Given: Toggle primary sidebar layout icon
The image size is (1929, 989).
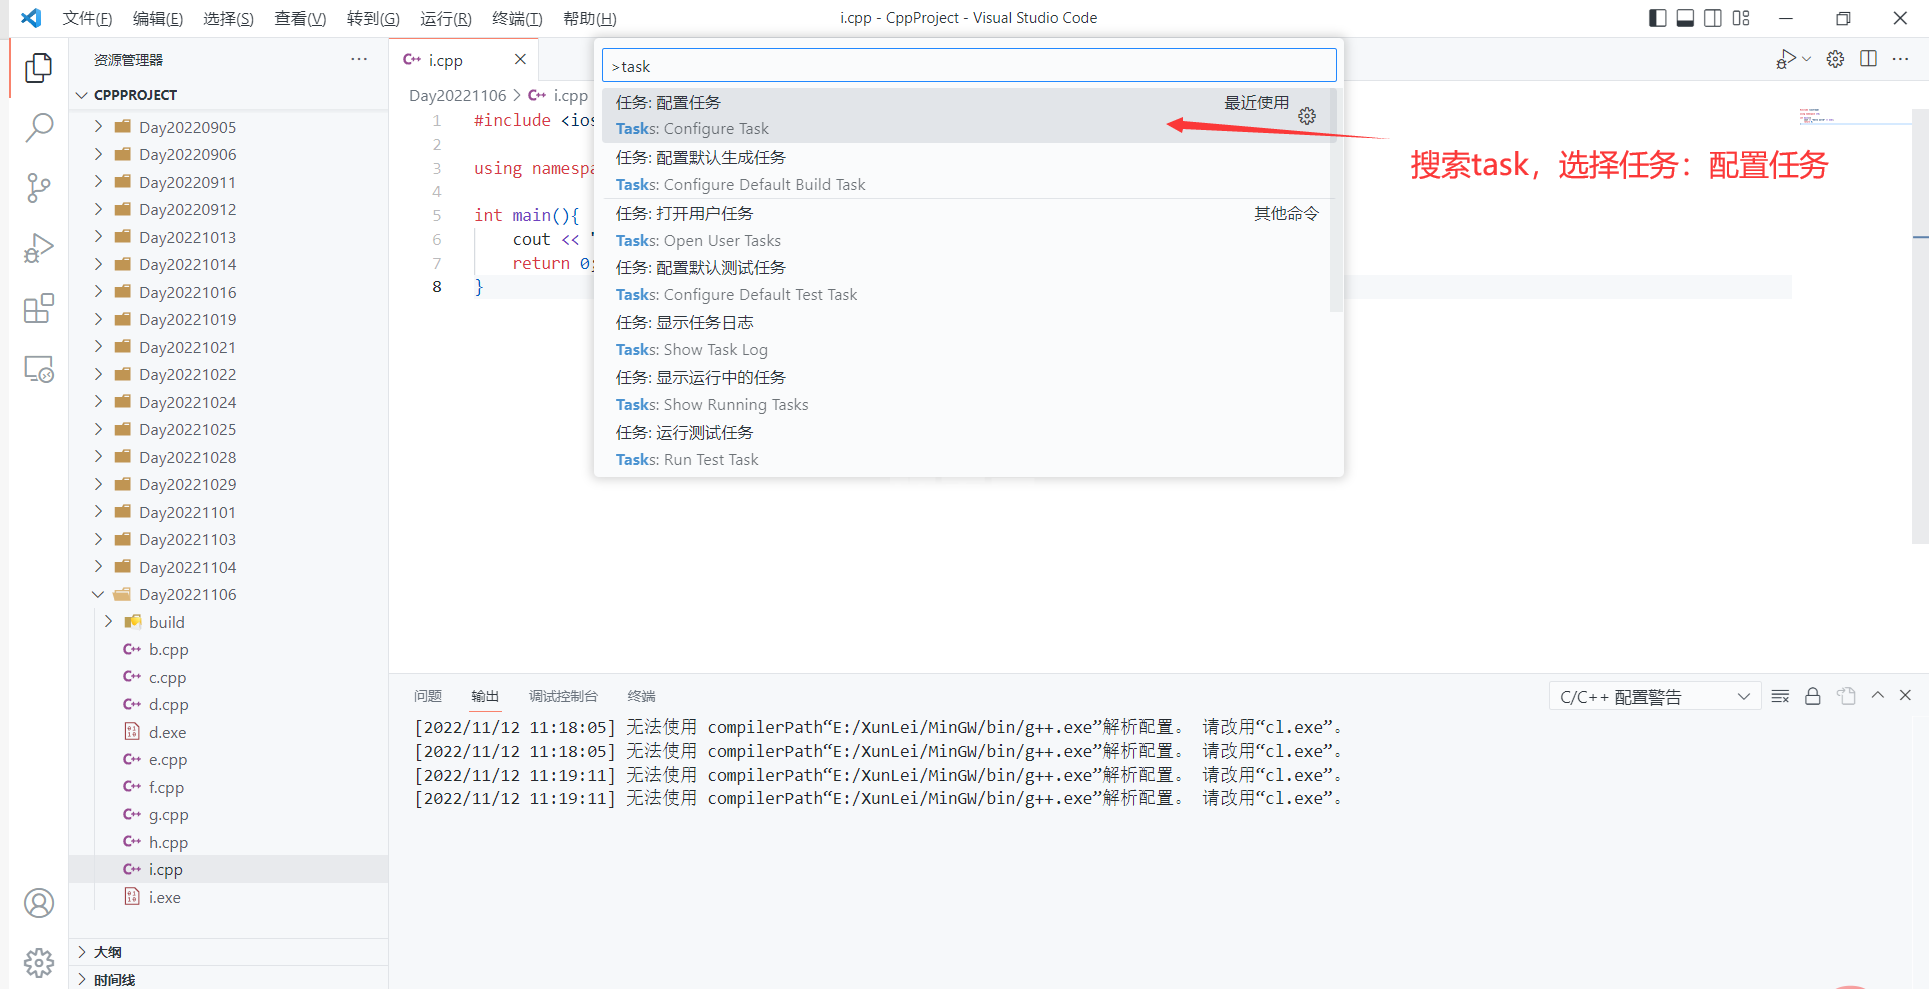Looking at the screenshot, I should coord(1657,18).
